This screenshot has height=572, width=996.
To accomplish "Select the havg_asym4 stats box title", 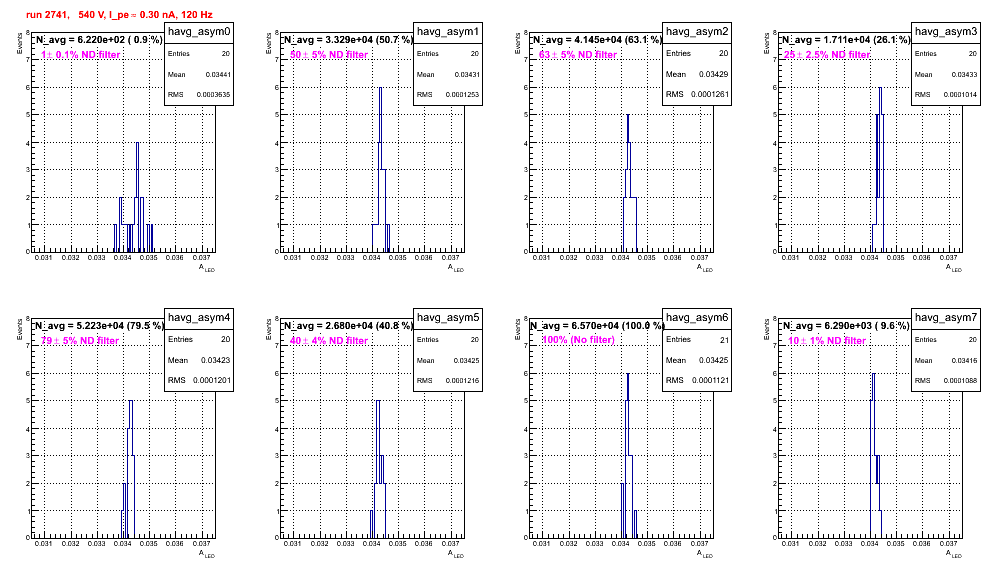I will pos(199,318).
